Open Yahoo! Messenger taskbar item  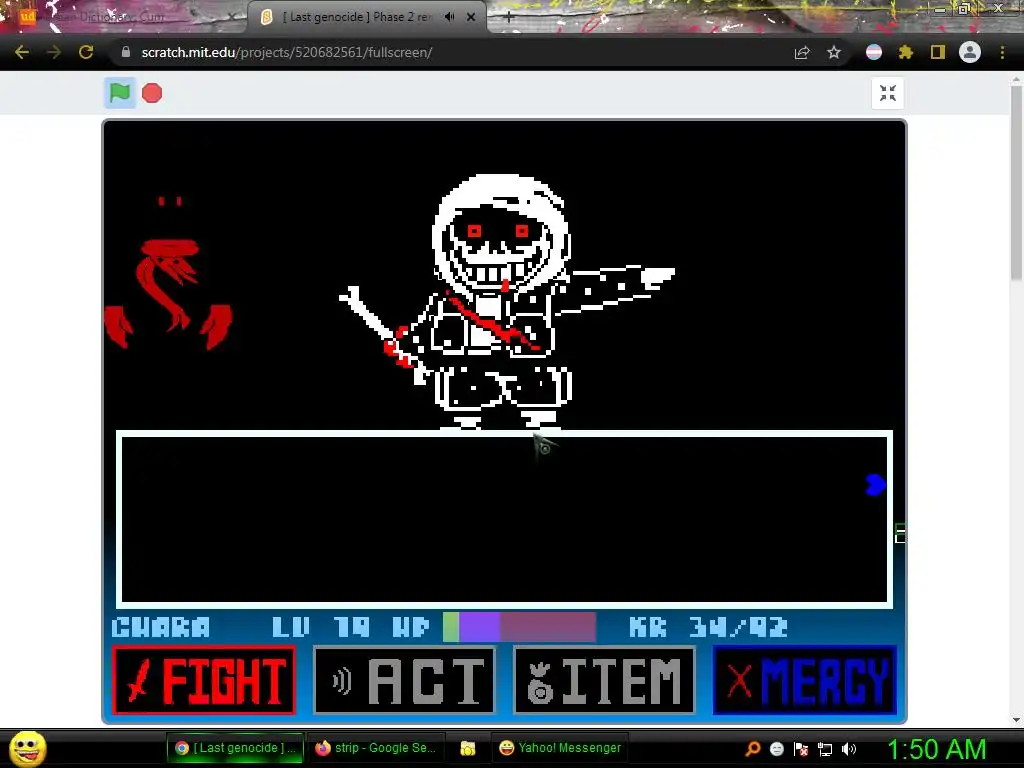coord(560,748)
